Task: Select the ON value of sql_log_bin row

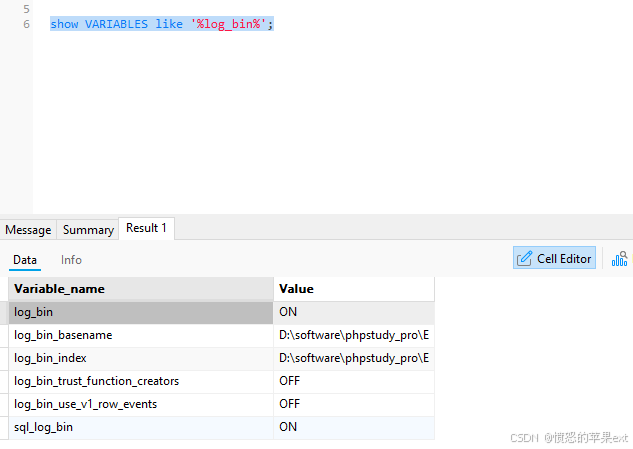Action: (x=354, y=428)
